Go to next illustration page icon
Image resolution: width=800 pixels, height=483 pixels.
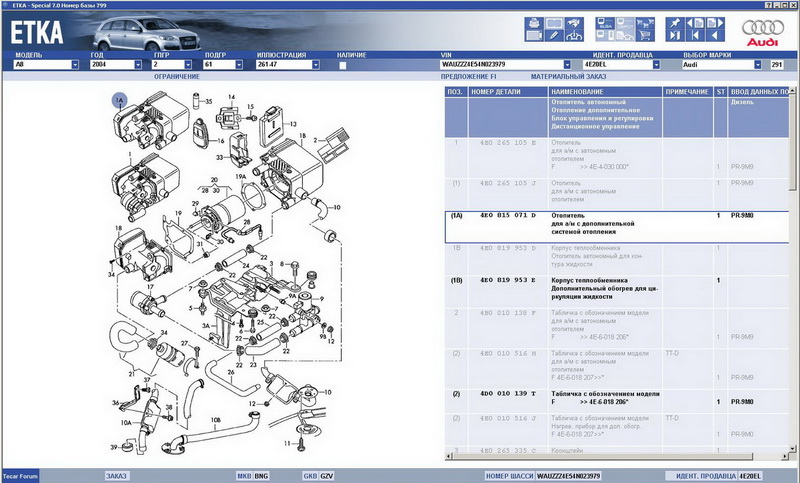[x=715, y=23]
